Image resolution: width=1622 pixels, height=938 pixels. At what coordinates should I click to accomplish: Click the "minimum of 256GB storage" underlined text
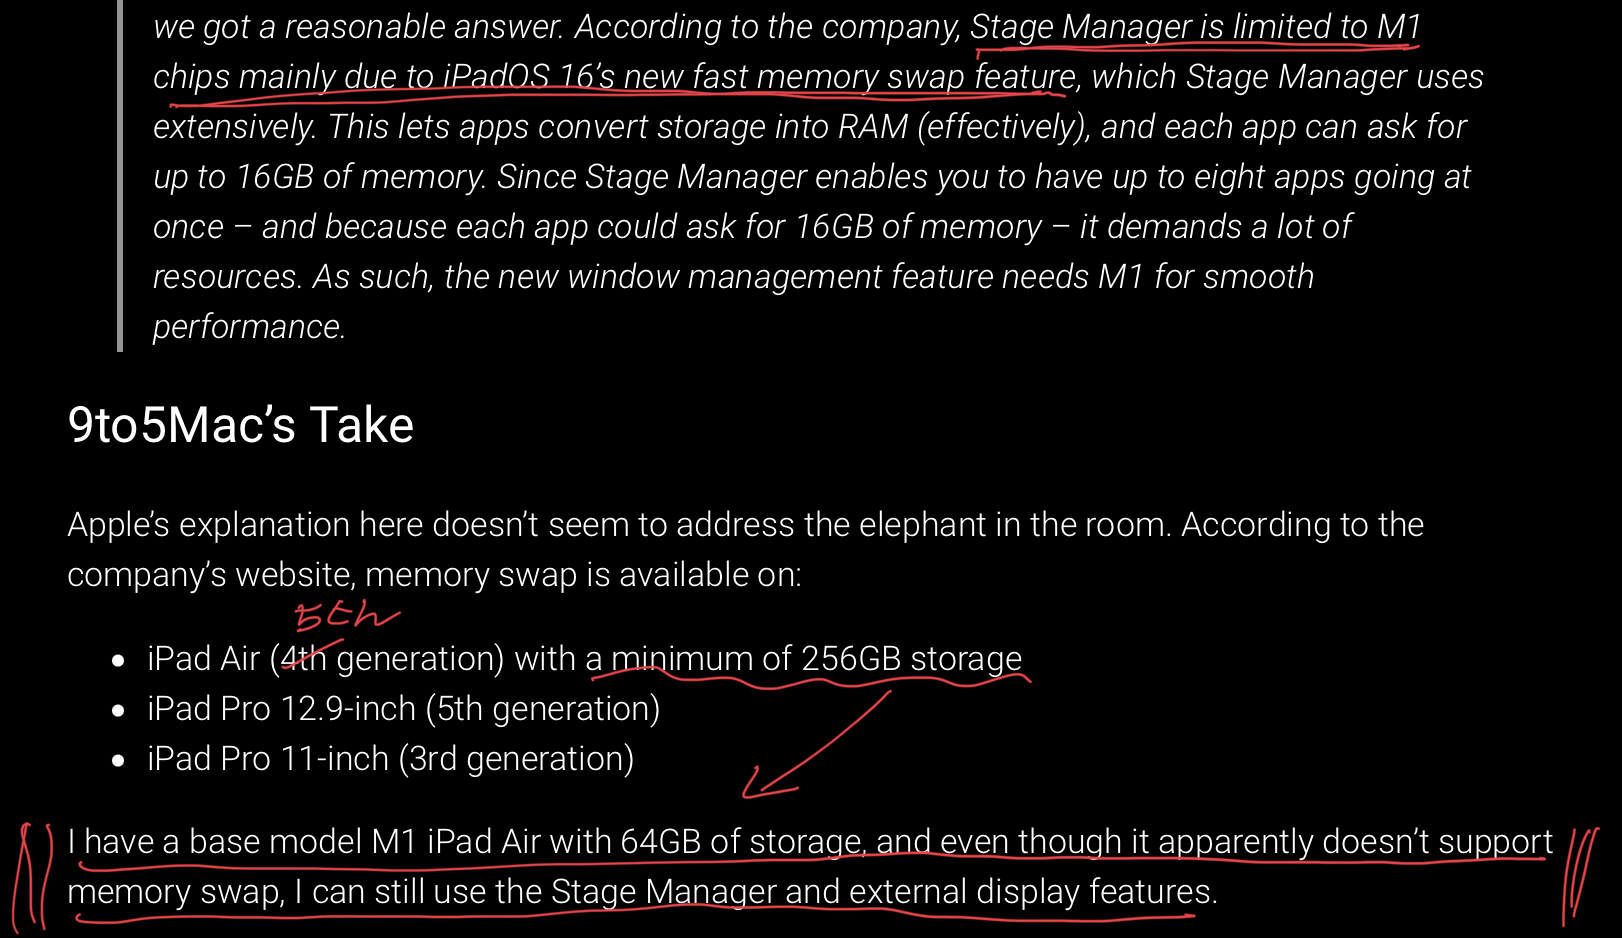point(816,659)
